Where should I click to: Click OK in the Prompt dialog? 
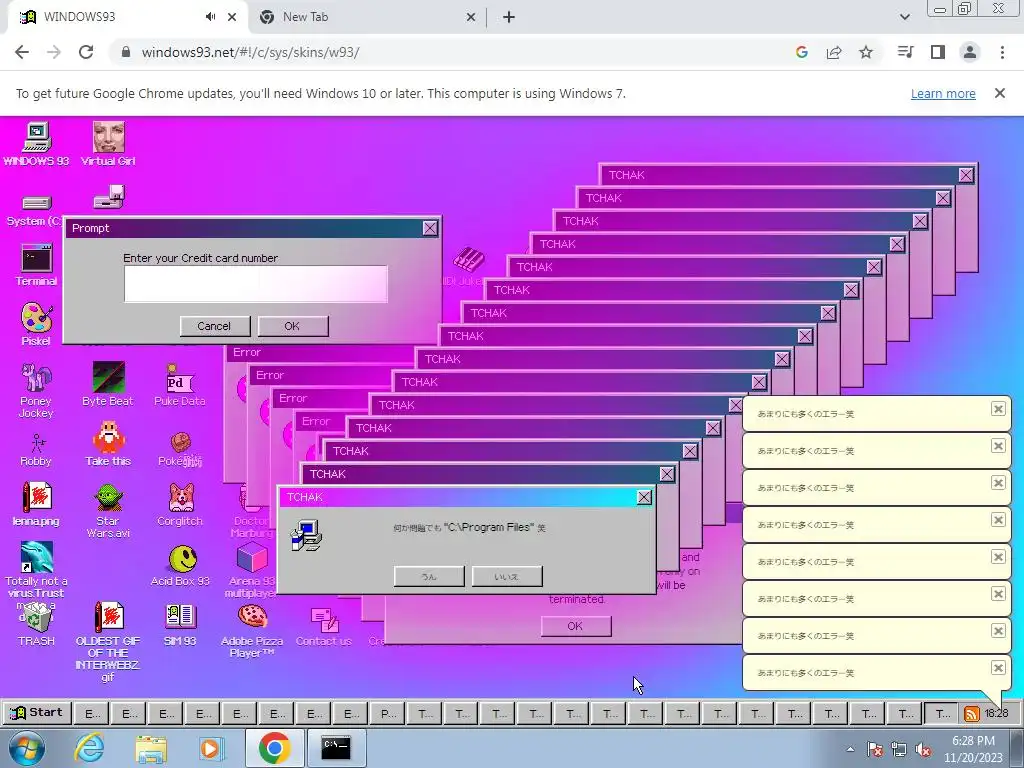point(292,326)
